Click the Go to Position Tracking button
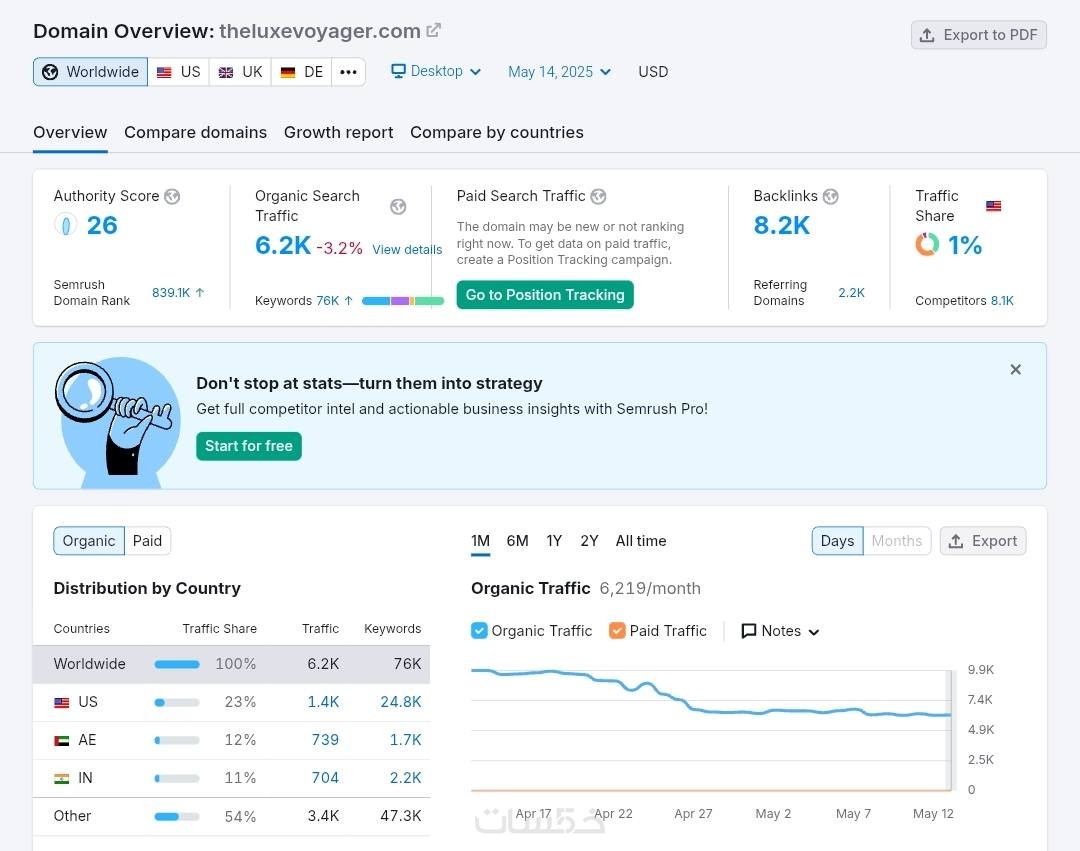This screenshot has height=851, width=1080. coord(545,295)
